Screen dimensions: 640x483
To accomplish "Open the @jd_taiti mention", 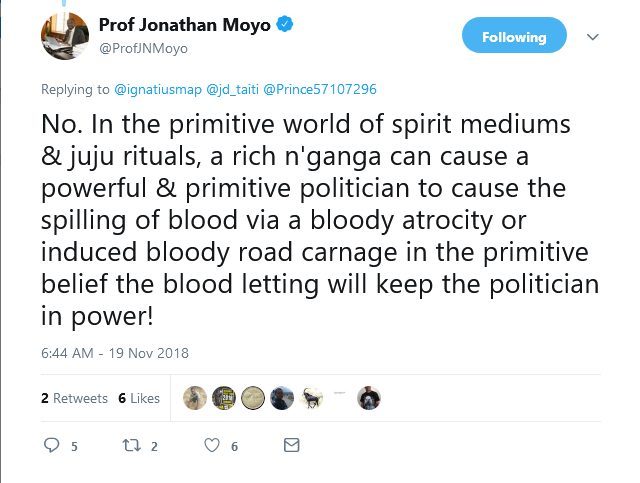I will (x=232, y=89).
